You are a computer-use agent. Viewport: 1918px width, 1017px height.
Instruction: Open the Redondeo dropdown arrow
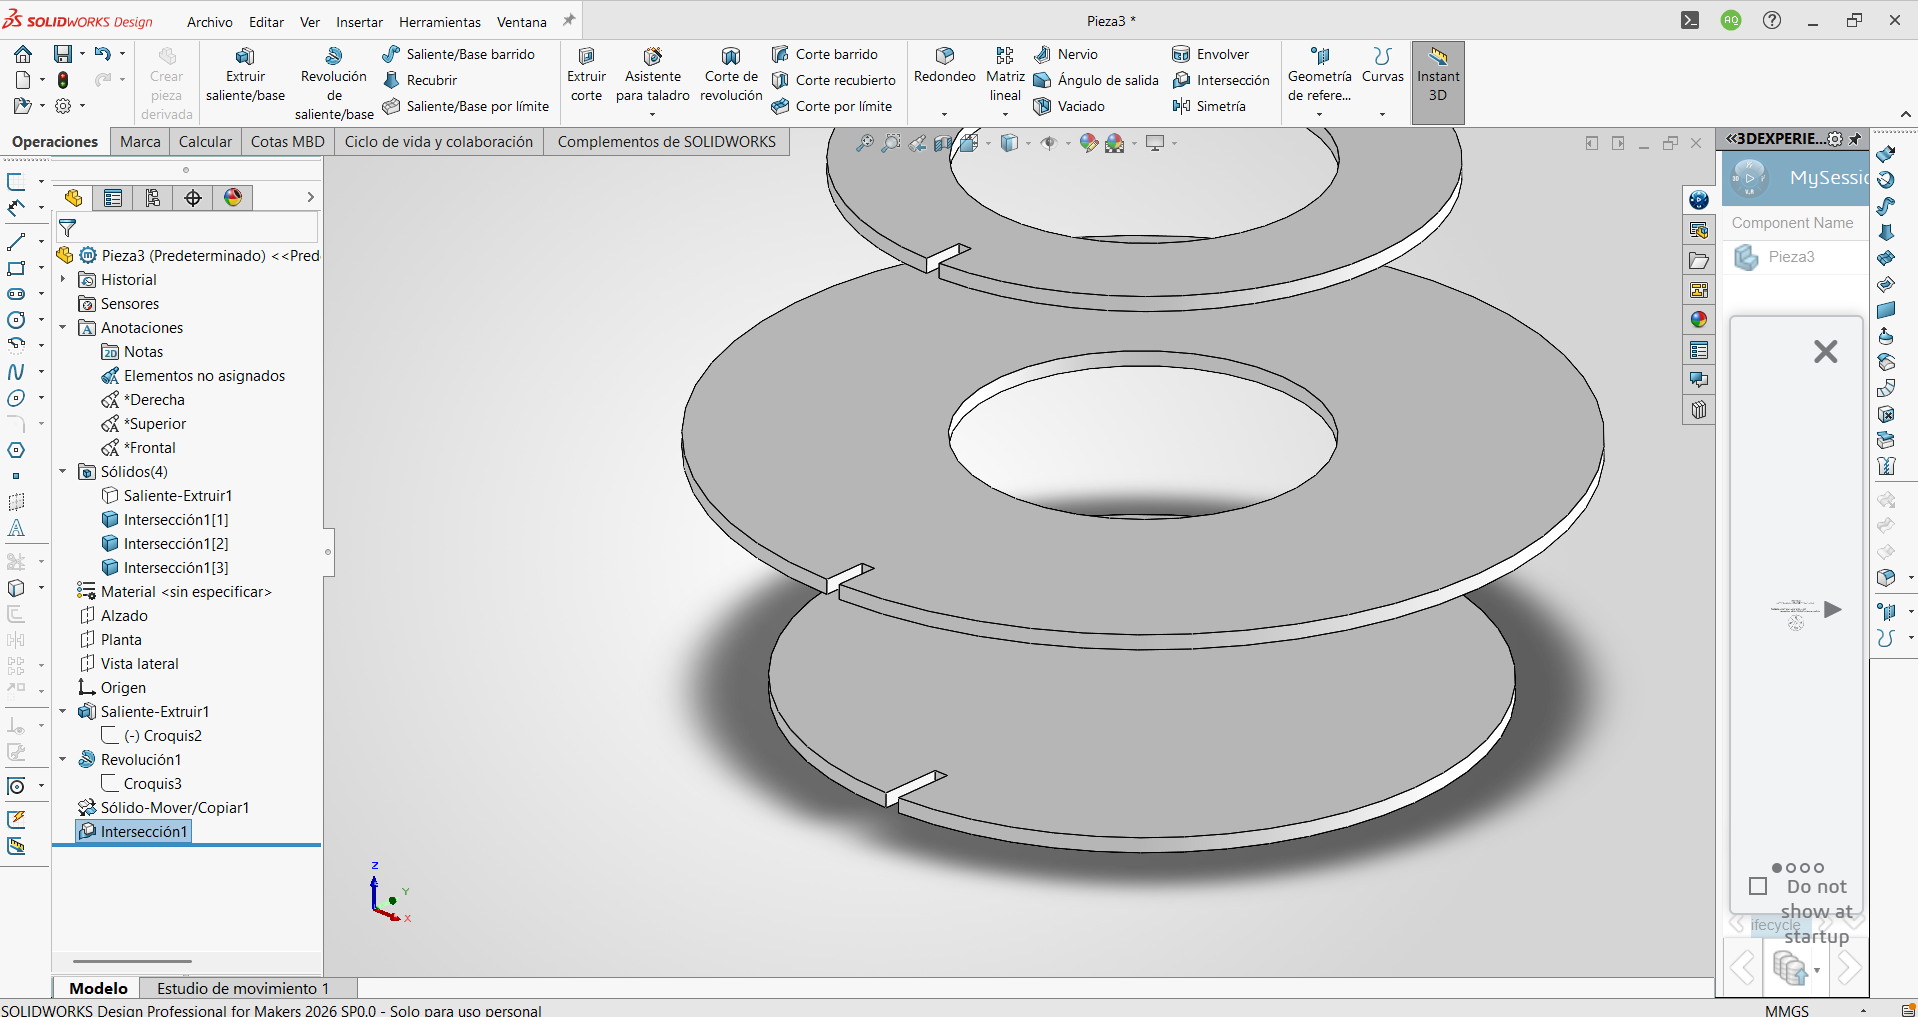click(x=944, y=114)
